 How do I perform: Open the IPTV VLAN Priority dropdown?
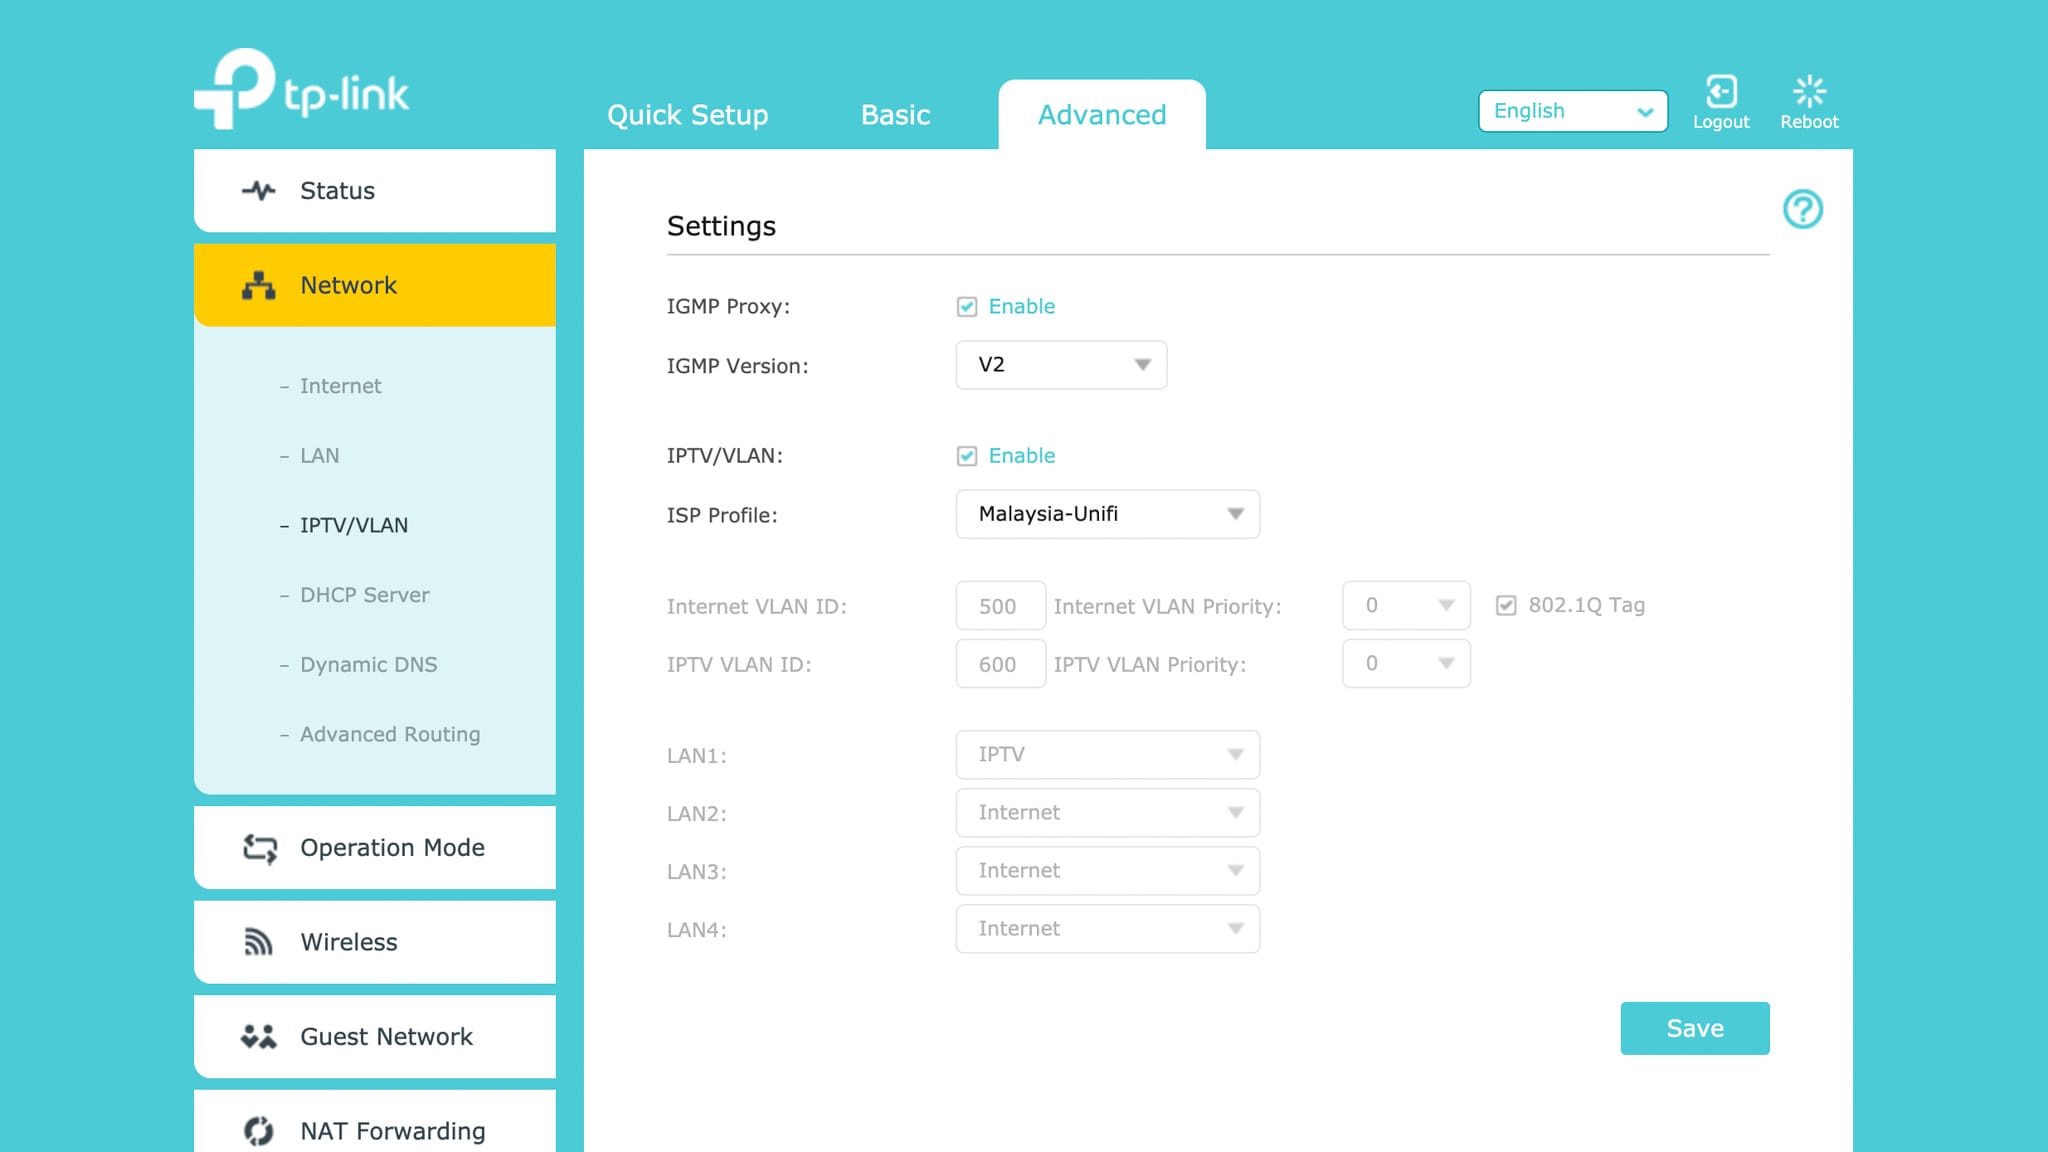click(1406, 663)
